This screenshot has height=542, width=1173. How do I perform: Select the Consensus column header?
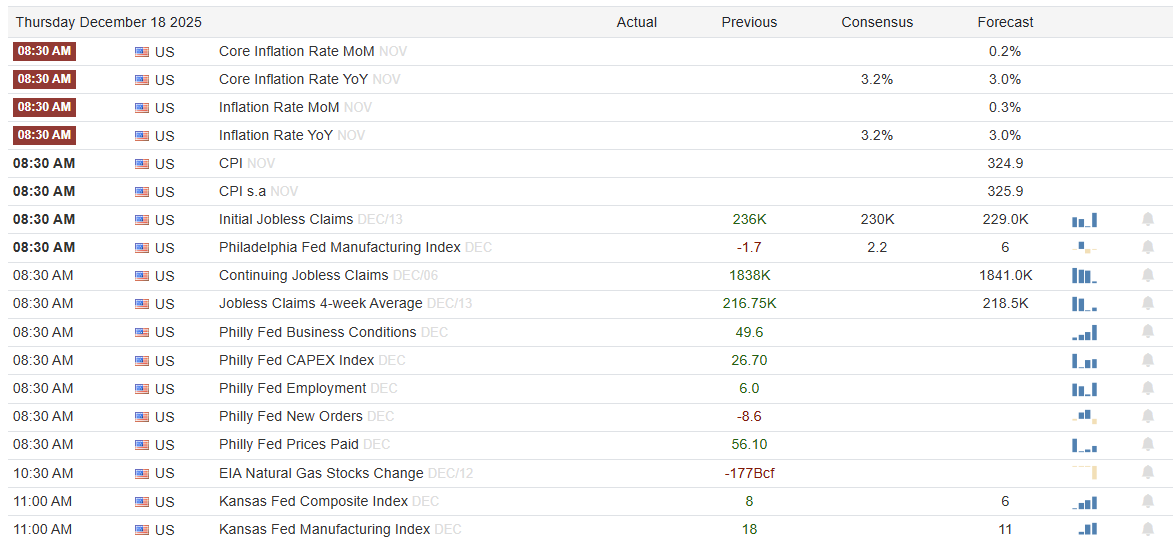tap(877, 22)
